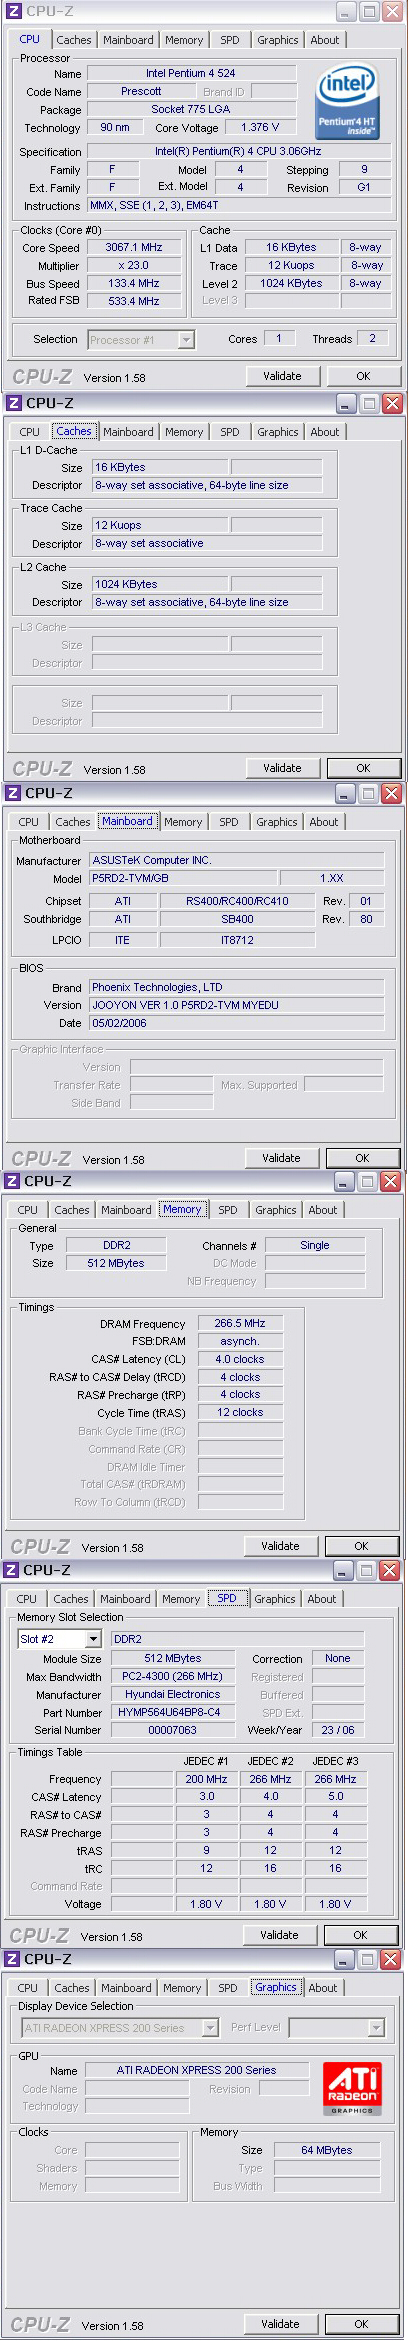Click OK in the Graphics window

click(361, 2324)
